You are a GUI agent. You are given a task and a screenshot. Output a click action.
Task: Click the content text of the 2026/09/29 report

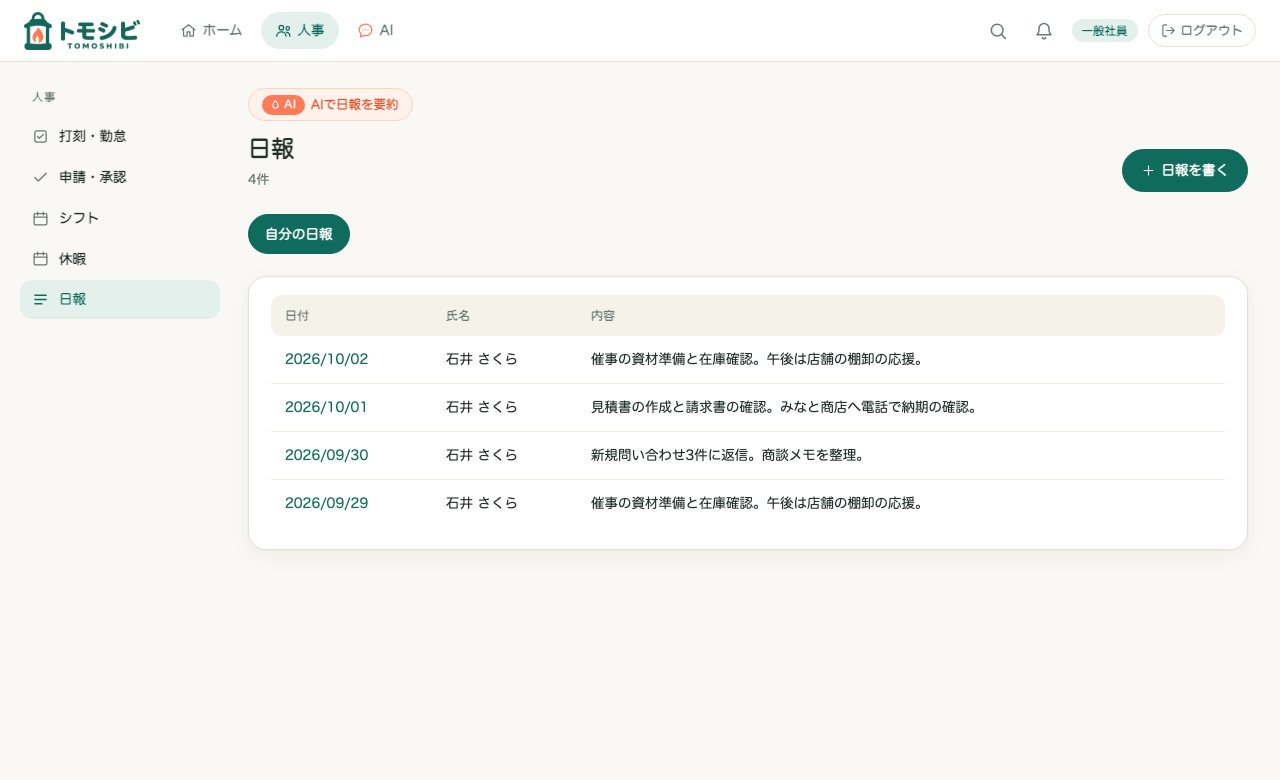point(757,503)
